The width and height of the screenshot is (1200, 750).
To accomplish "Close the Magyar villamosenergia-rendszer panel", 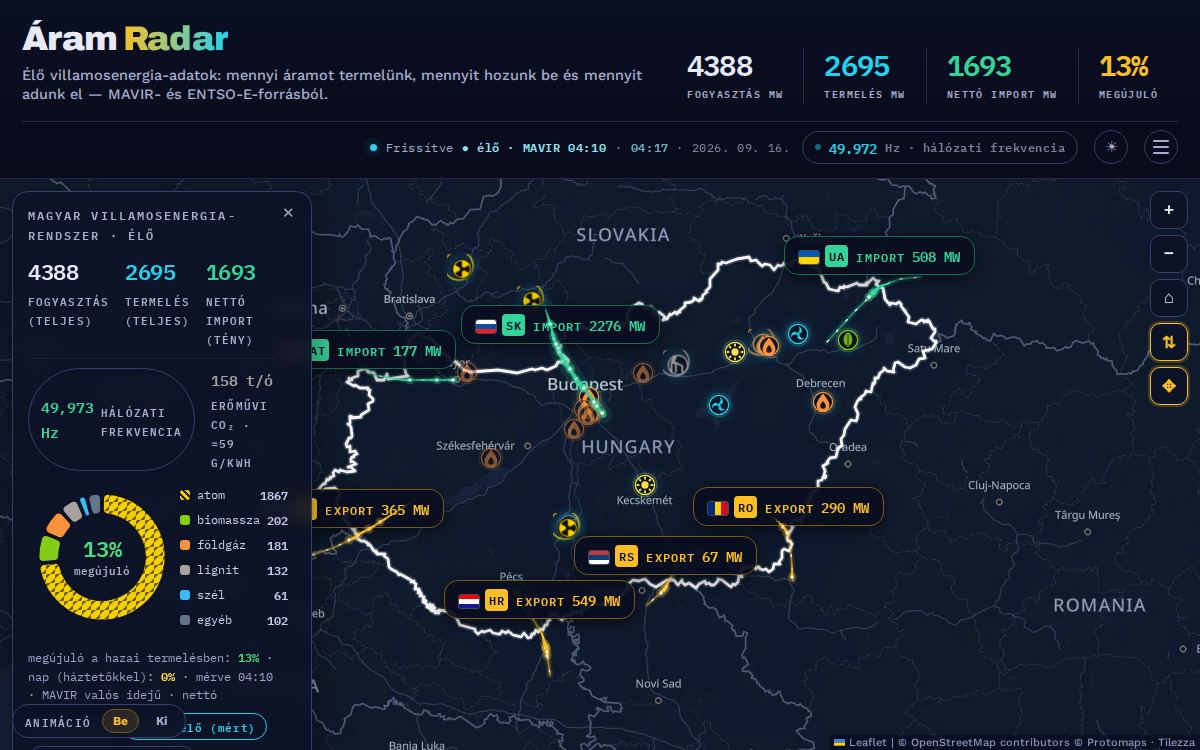I will click(x=288, y=213).
